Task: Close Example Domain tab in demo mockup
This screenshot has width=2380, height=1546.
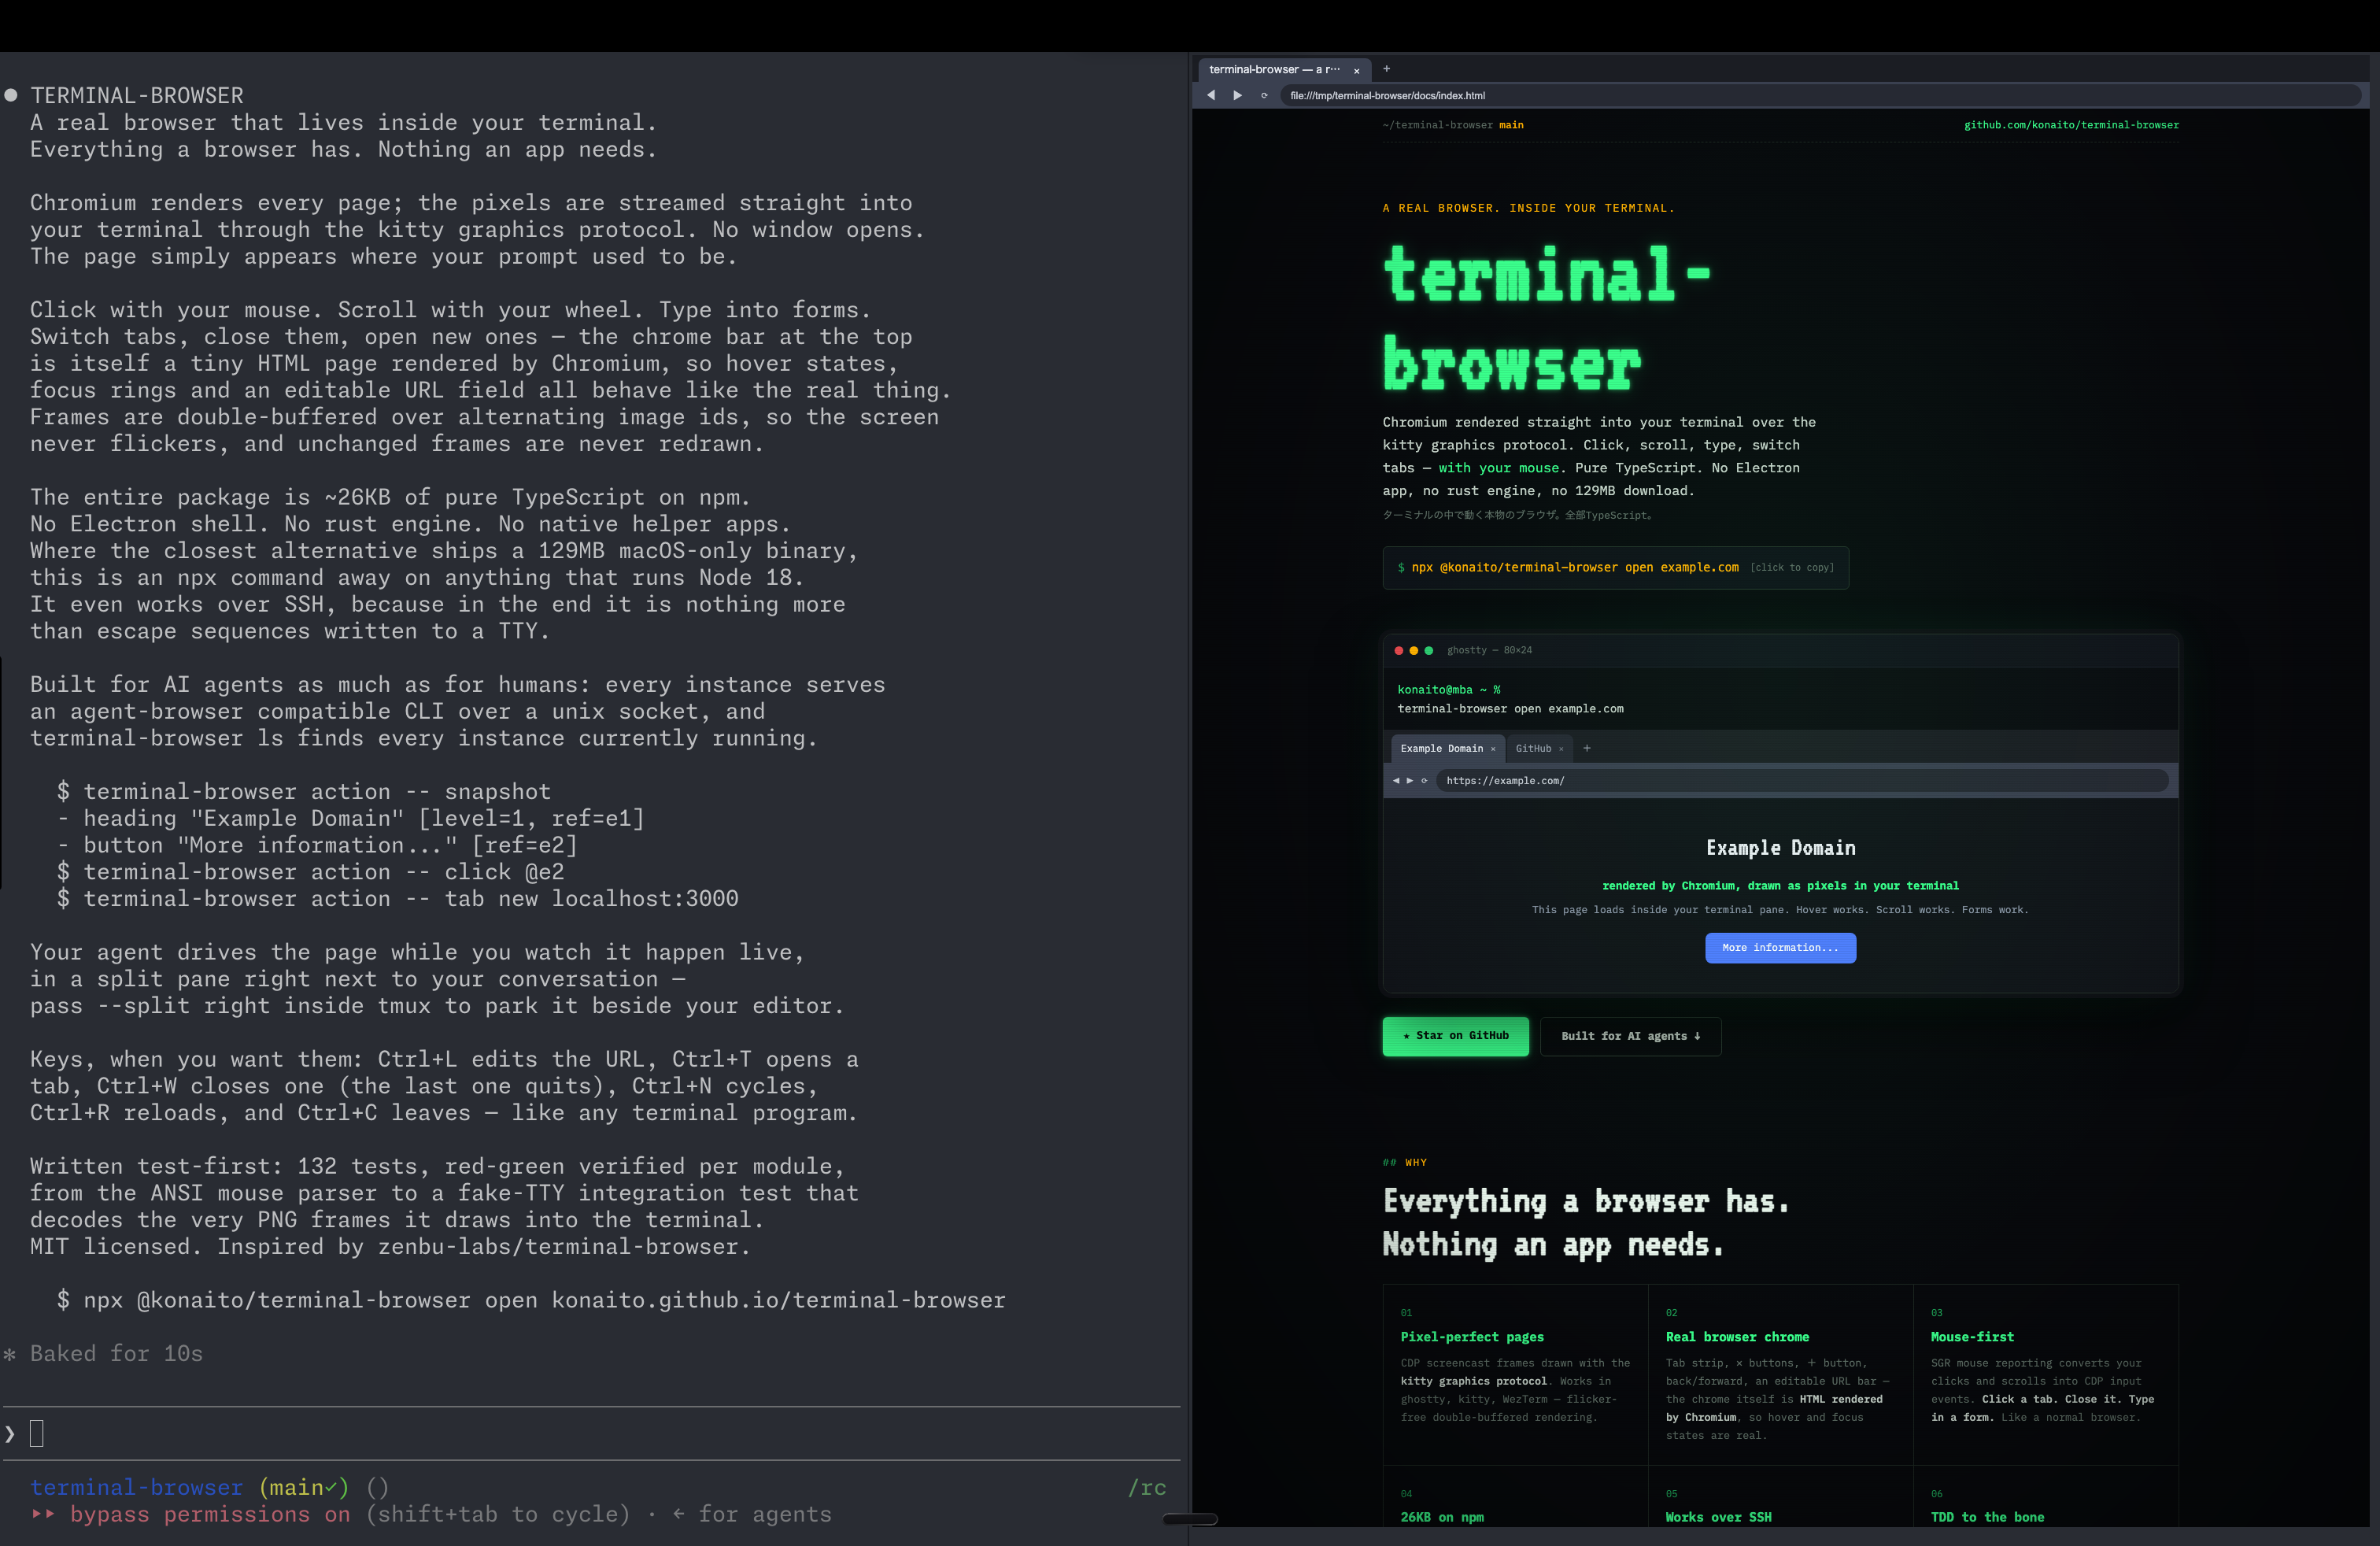Action: click(x=1493, y=749)
